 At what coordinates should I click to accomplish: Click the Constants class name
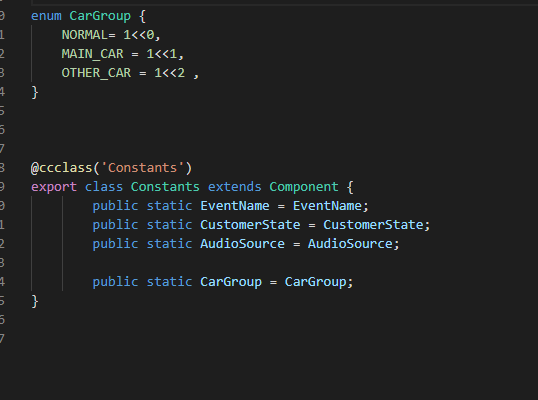165,187
